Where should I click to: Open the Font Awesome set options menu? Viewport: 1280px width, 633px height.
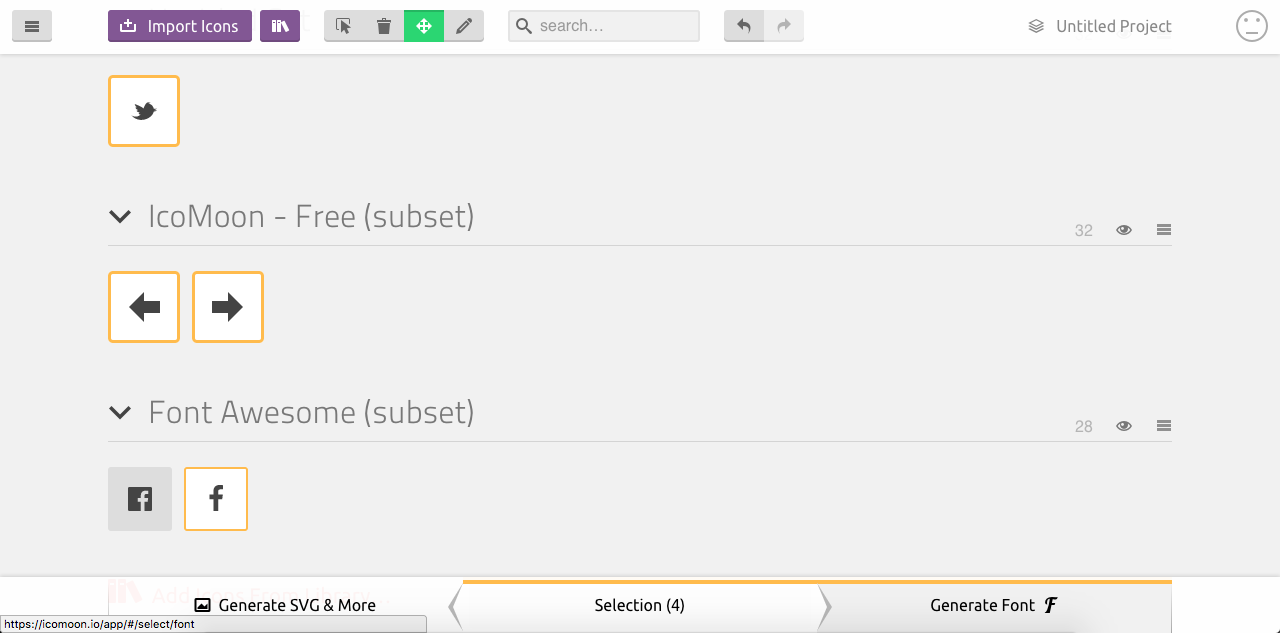point(1163,425)
